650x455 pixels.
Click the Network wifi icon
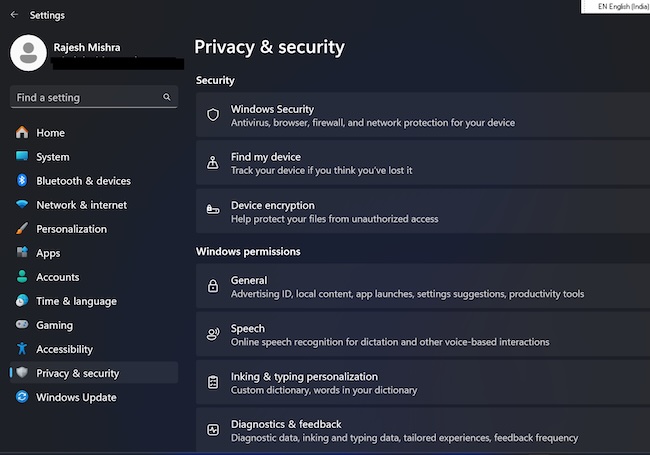point(22,204)
